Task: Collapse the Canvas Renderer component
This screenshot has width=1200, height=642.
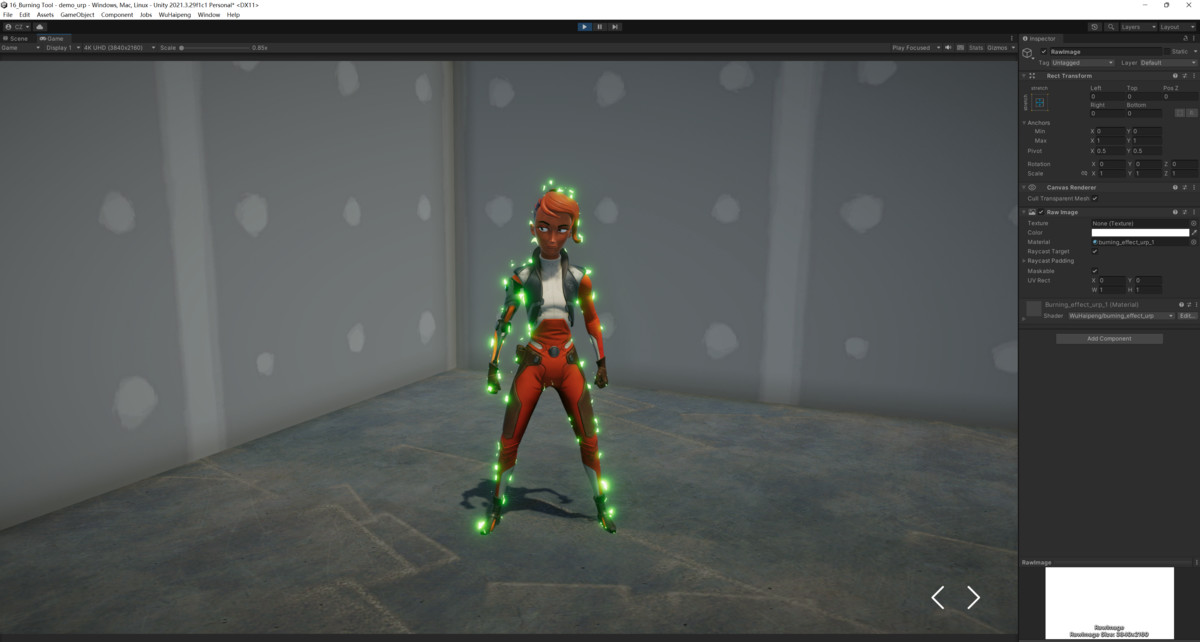Action: [x=1024, y=187]
